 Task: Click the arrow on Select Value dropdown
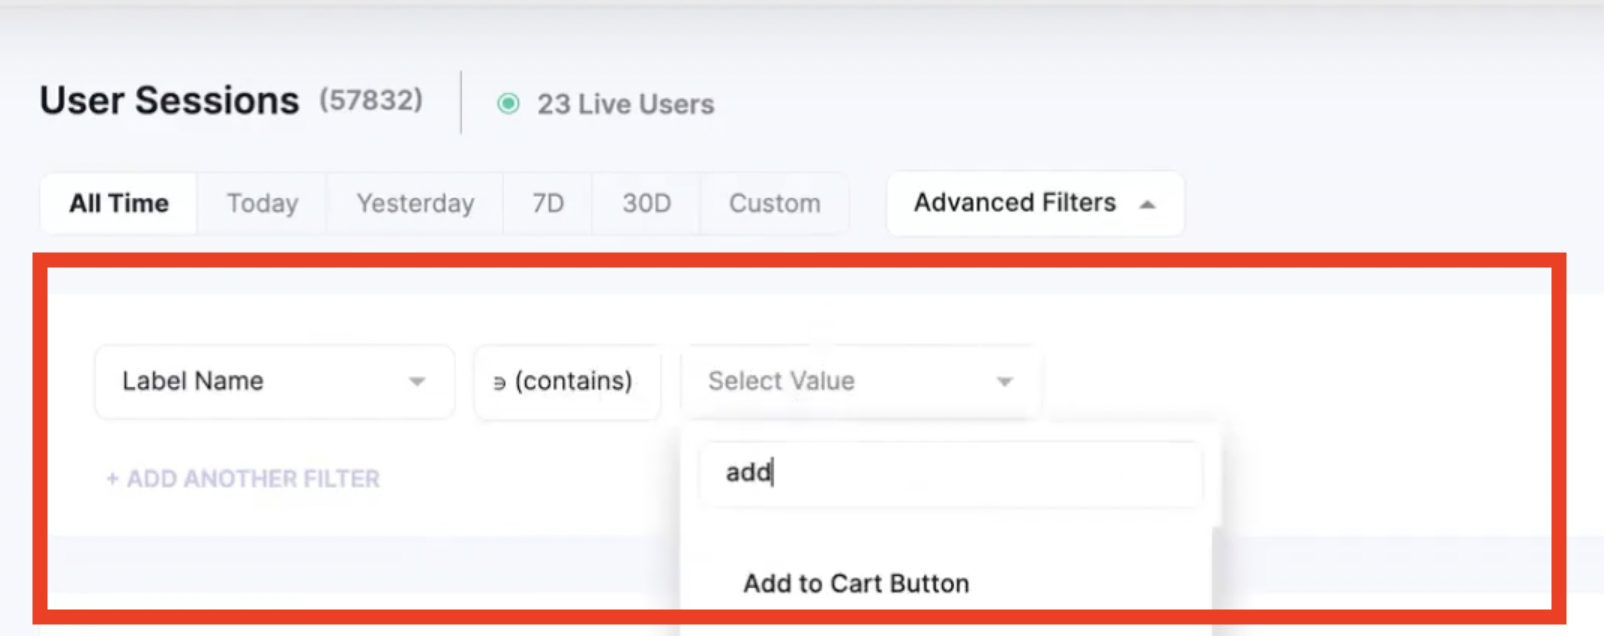1004,381
